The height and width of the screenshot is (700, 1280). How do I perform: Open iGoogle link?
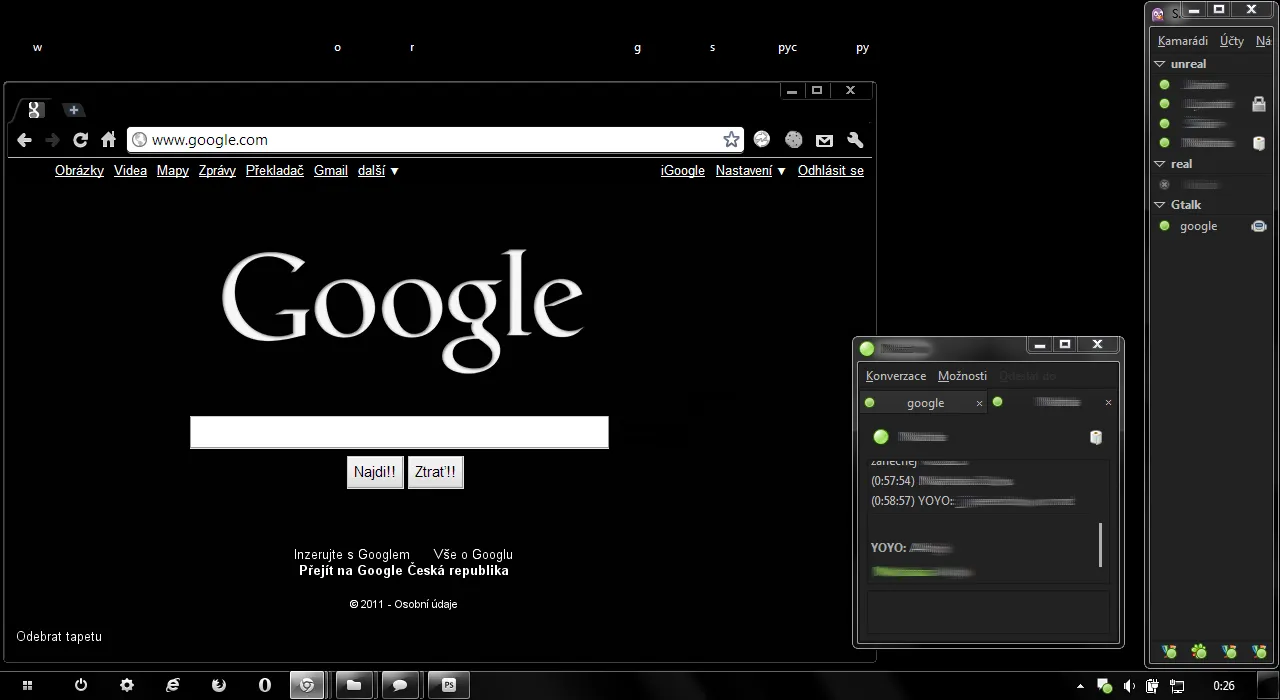click(683, 171)
